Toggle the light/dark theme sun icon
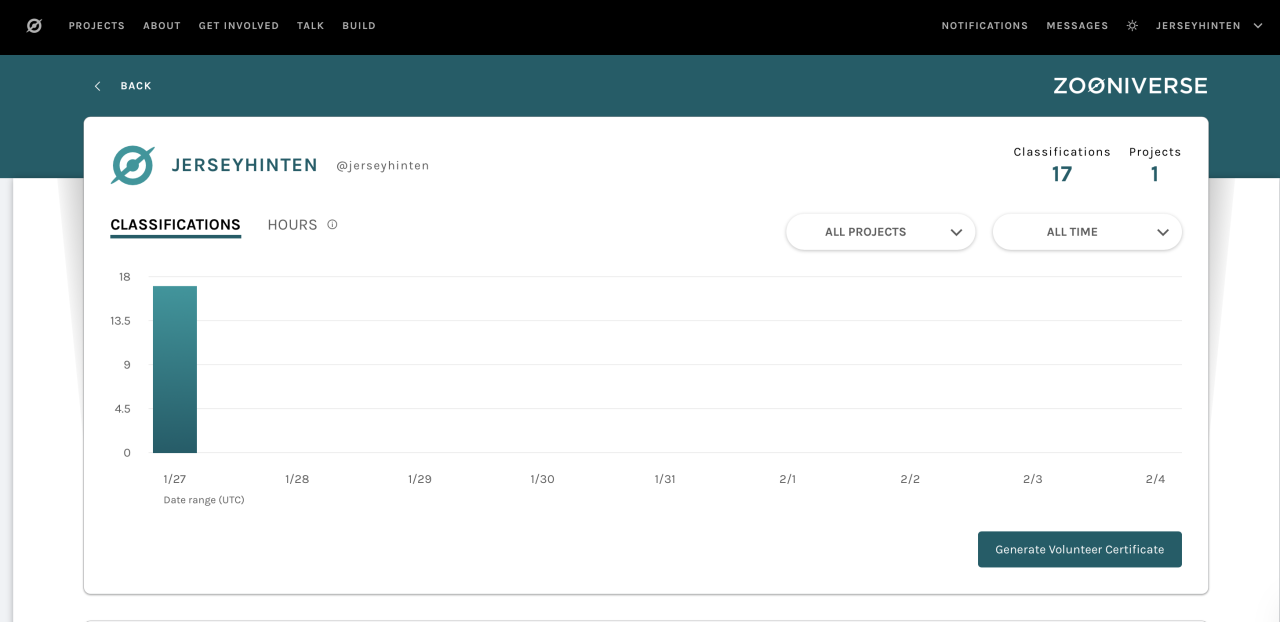 click(x=1132, y=26)
